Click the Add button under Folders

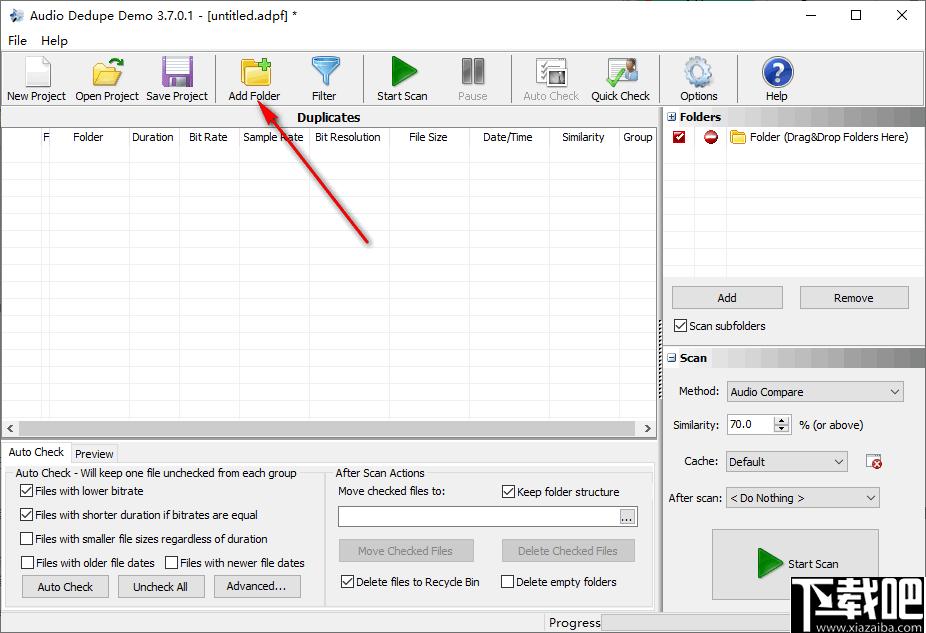[x=727, y=298]
